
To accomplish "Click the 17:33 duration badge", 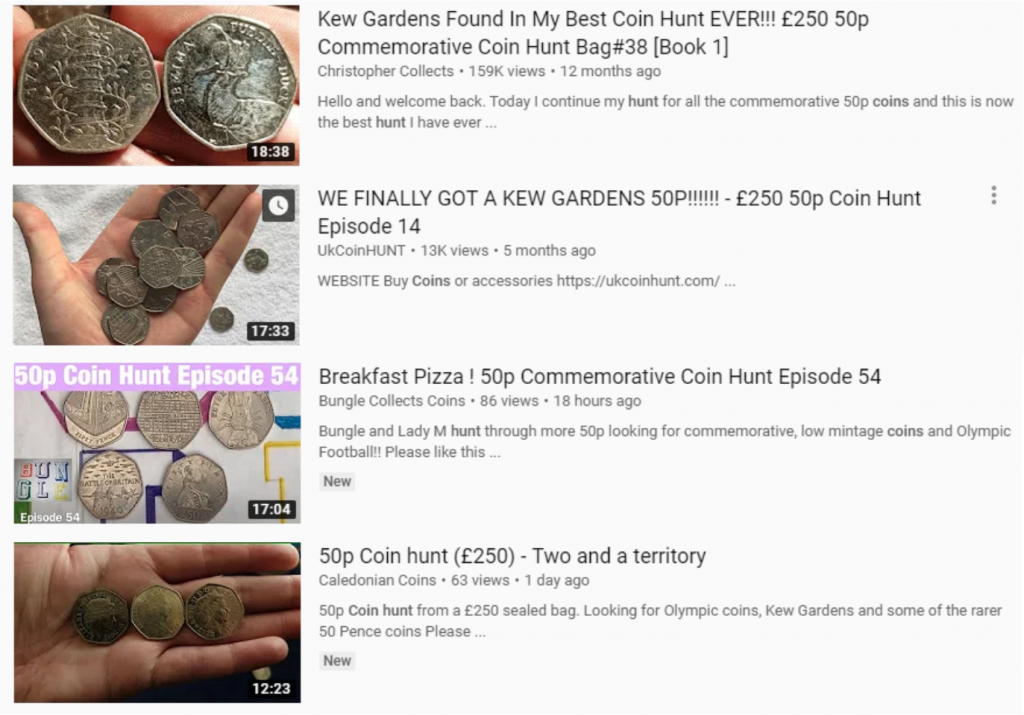I will coord(270,331).
